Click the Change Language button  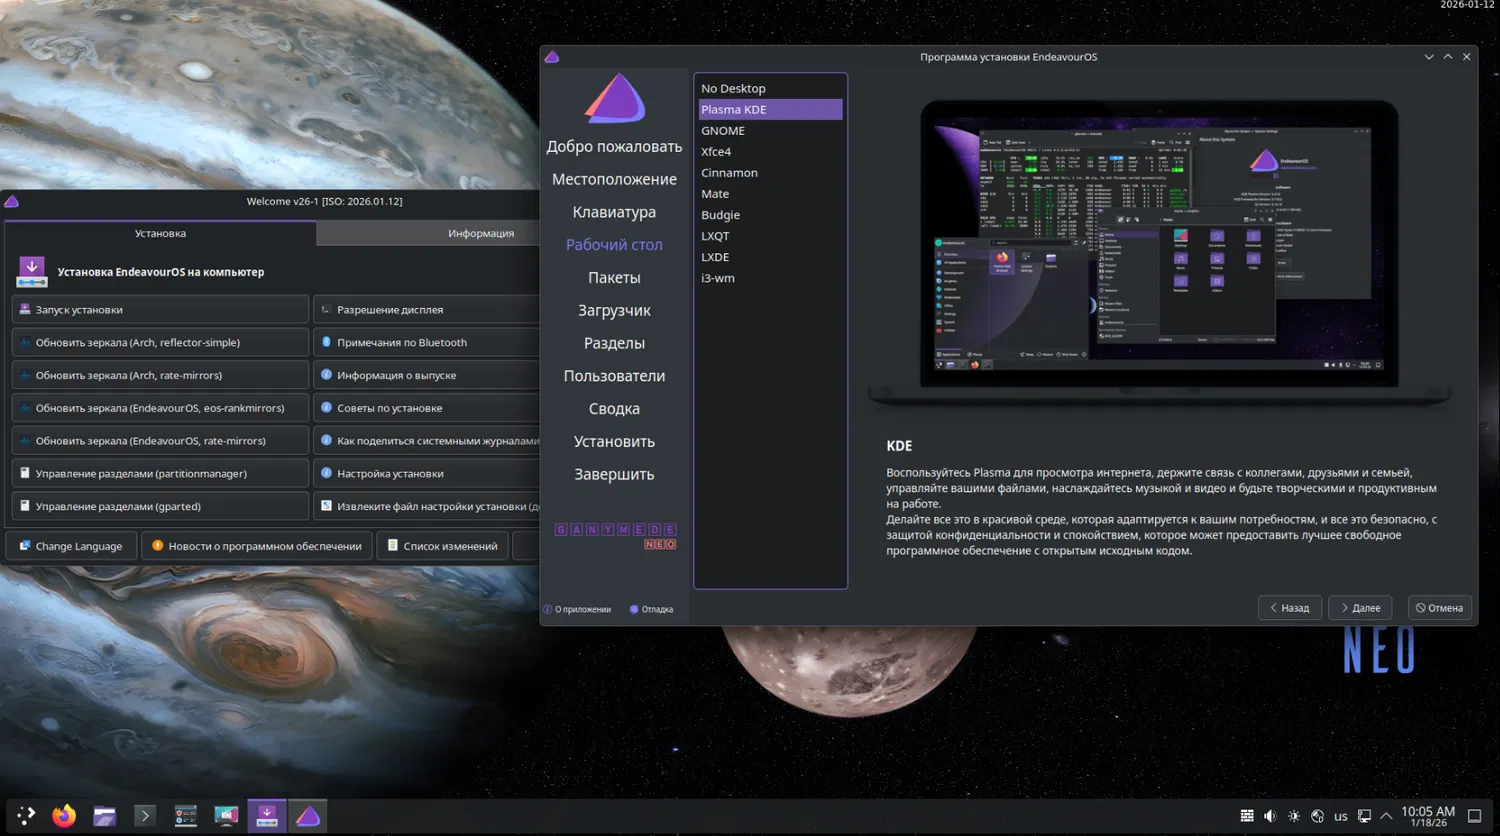coord(72,546)
